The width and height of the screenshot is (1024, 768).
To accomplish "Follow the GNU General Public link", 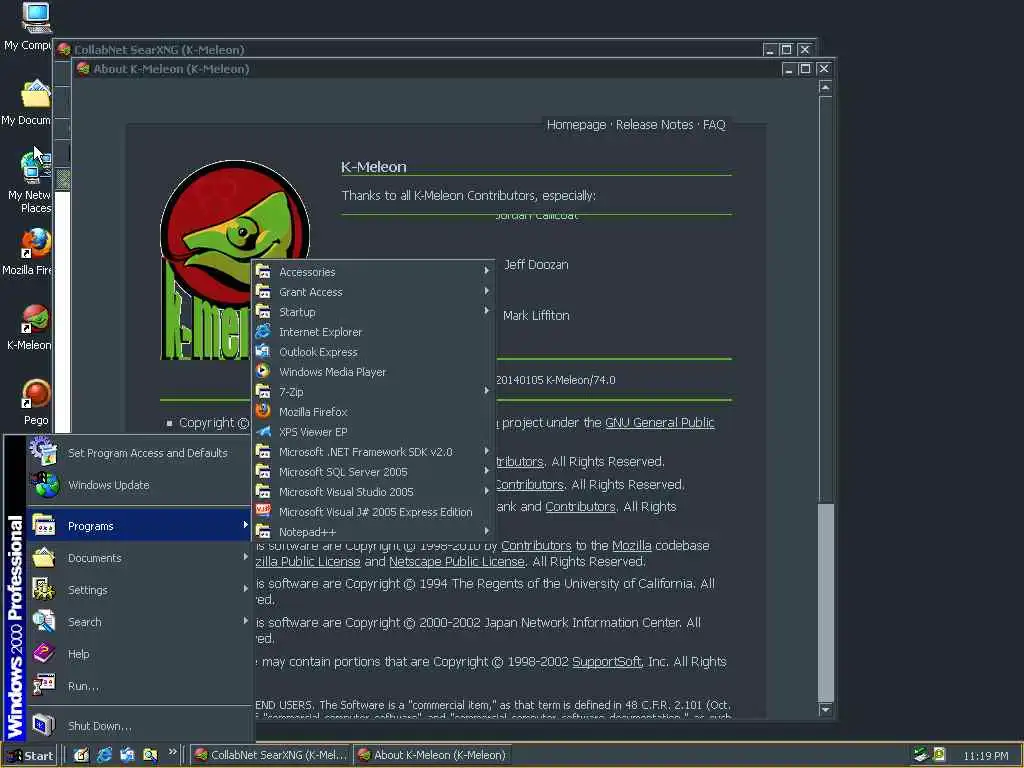I will click(660, 423).
